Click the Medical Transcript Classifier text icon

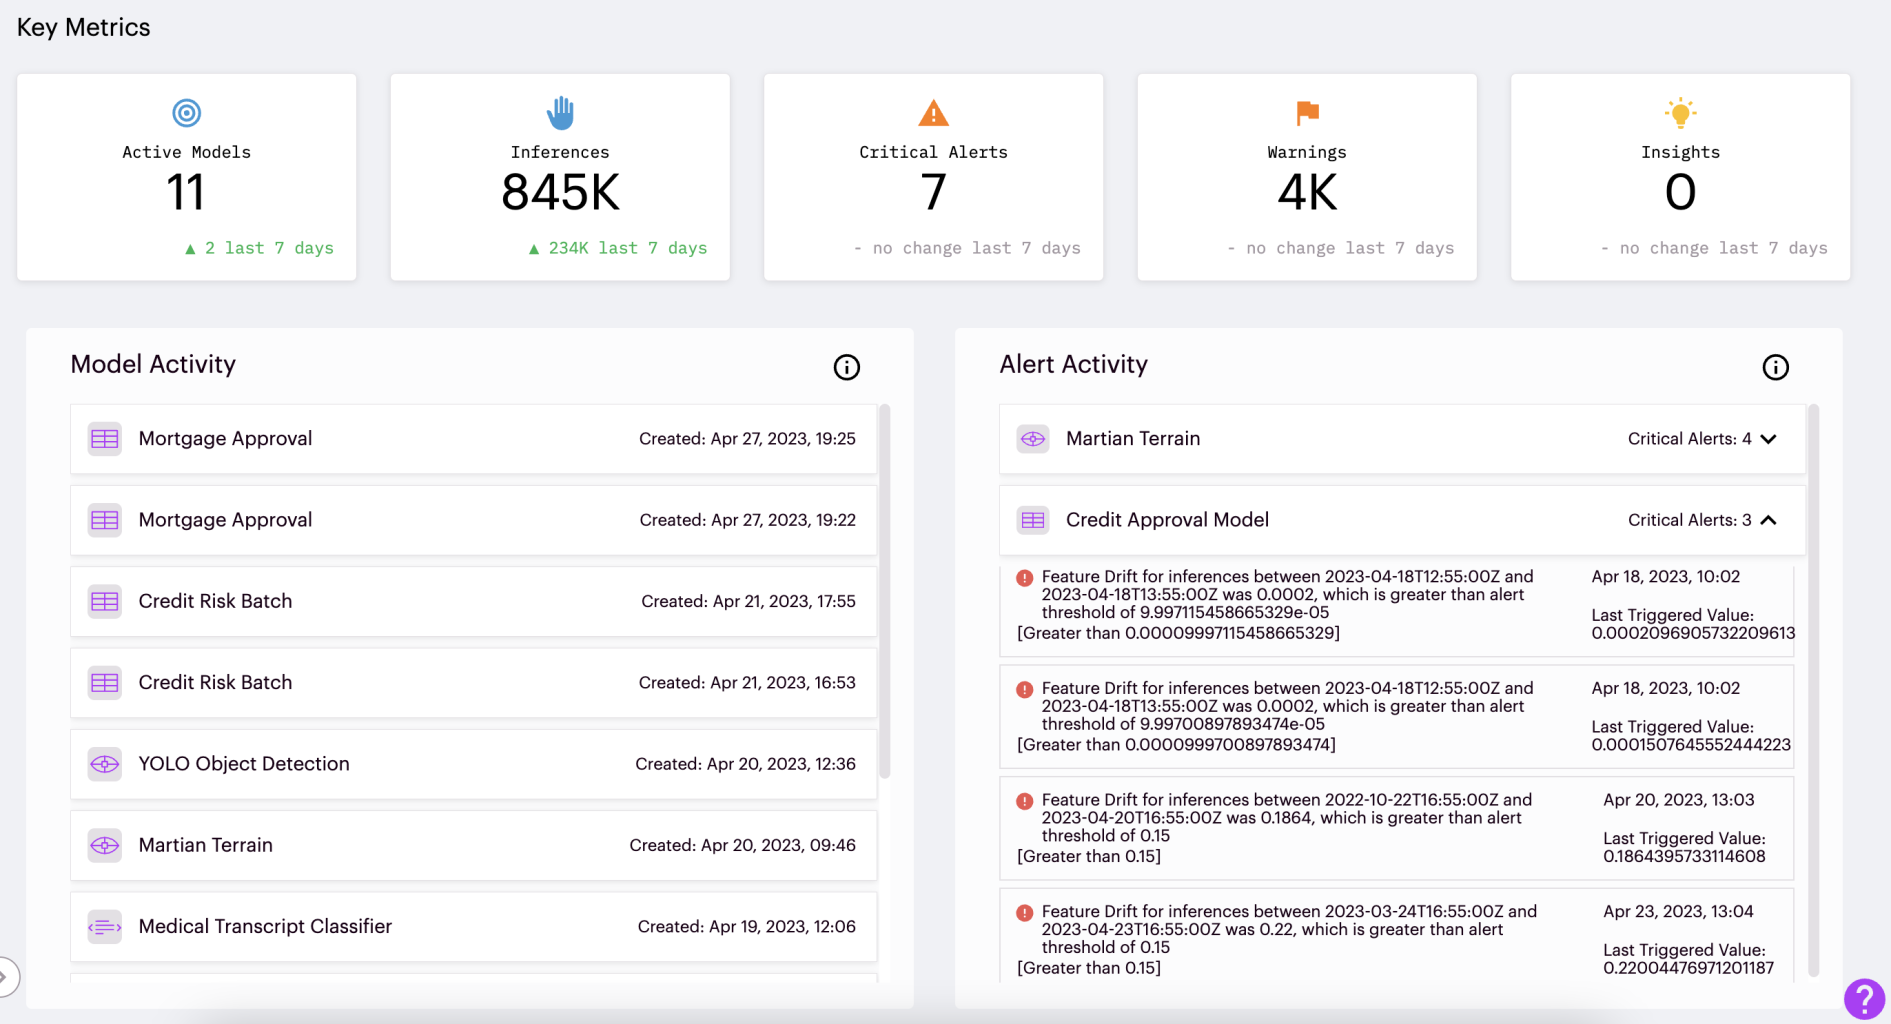pyautogui.click(x=104, y=927)
